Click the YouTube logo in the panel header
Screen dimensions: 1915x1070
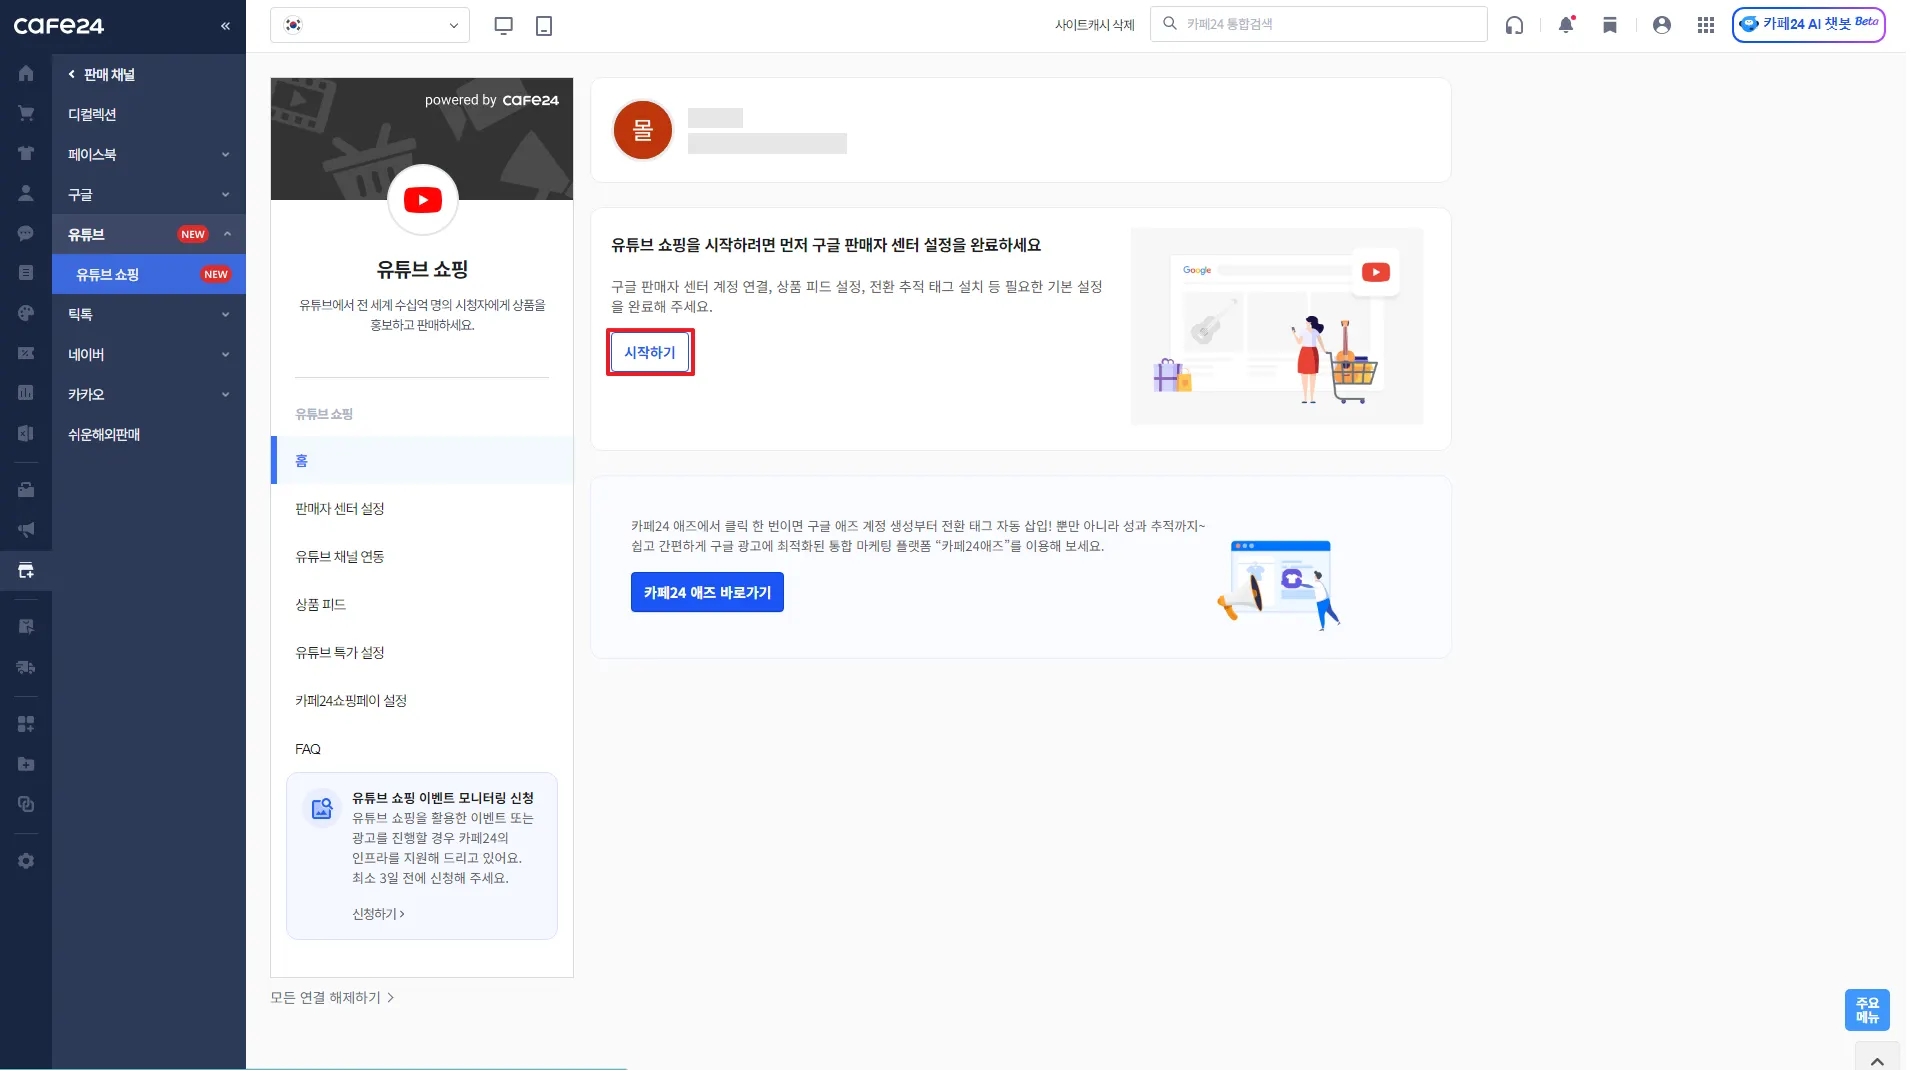[423, 200]
